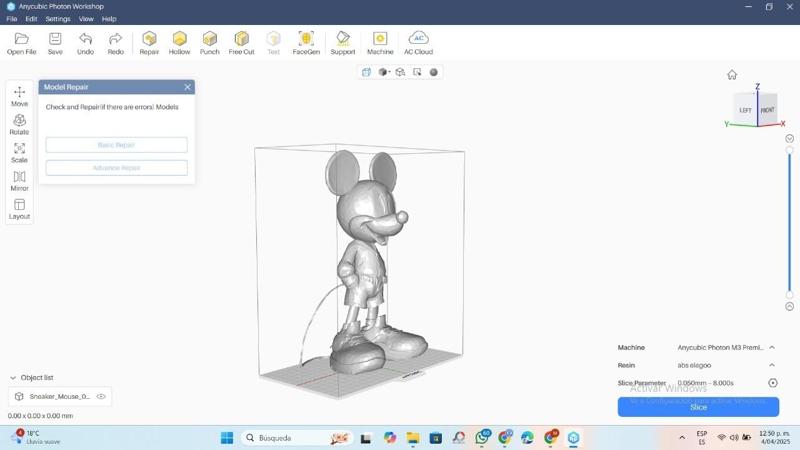Click the Basic Repair button
Viewport: 800px width, 450px height.
[x=116, y=145]
